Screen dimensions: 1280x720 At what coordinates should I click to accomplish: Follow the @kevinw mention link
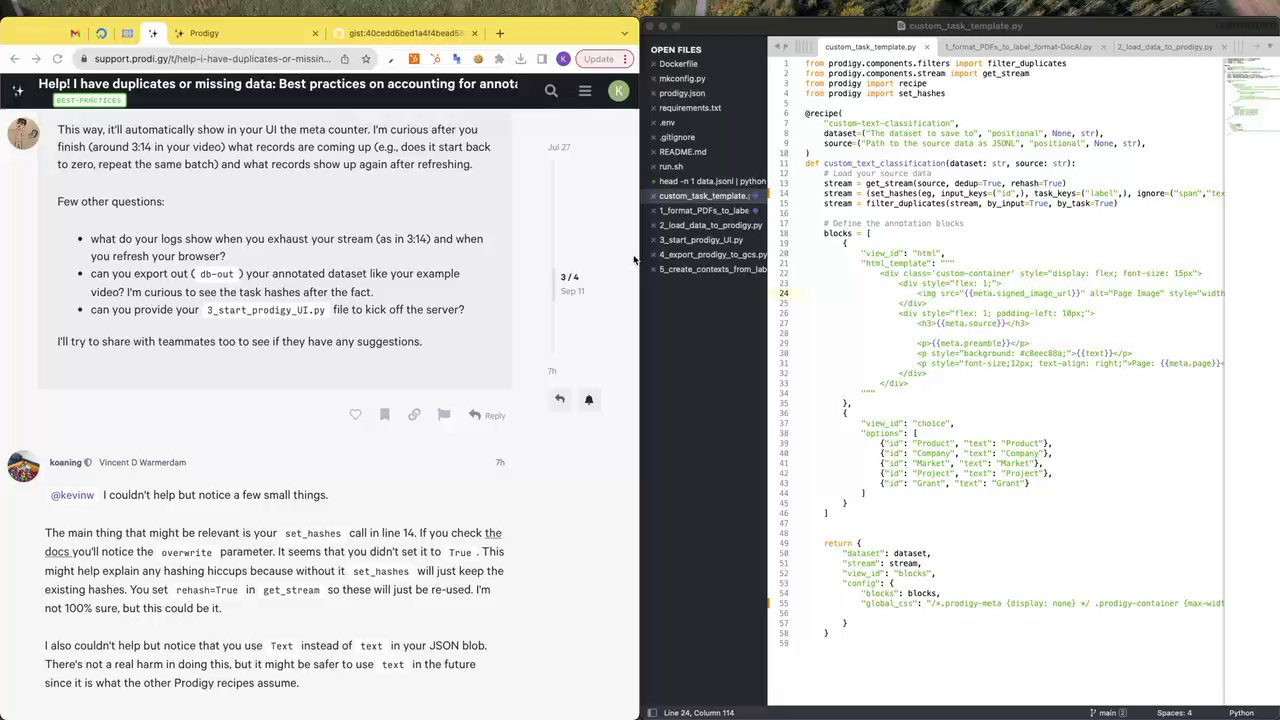(x=72, y=495)
